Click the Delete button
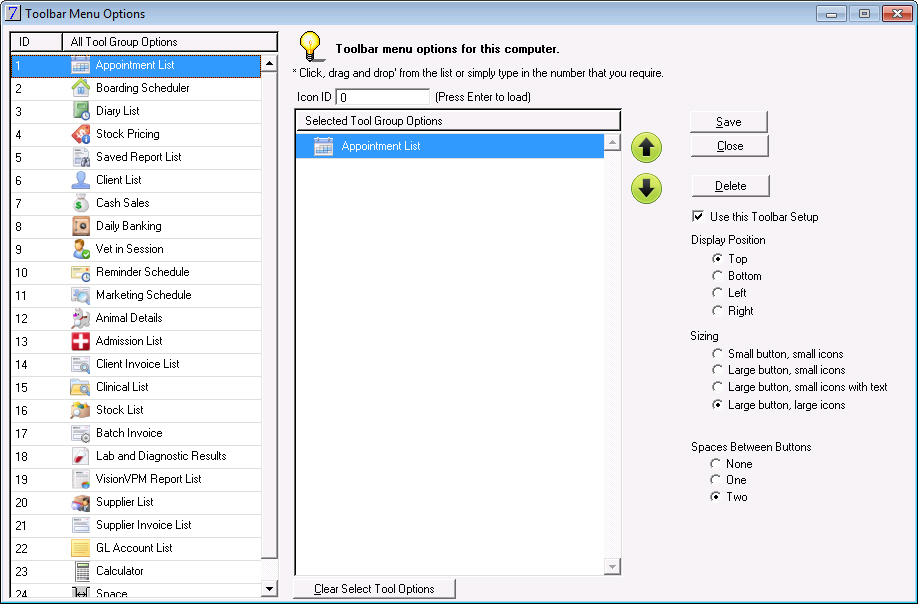Image resolution: width=918 pixels, height=604 pixels. (x=731, y=186)
